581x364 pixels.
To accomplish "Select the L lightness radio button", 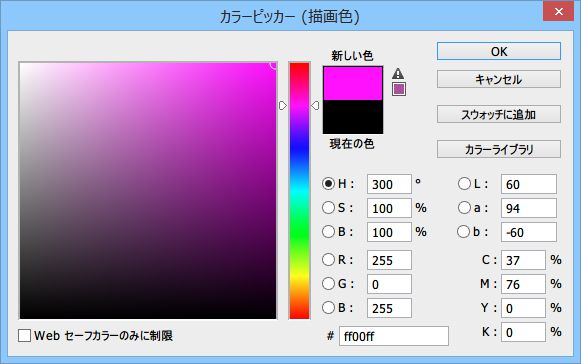I will point(464,183).
